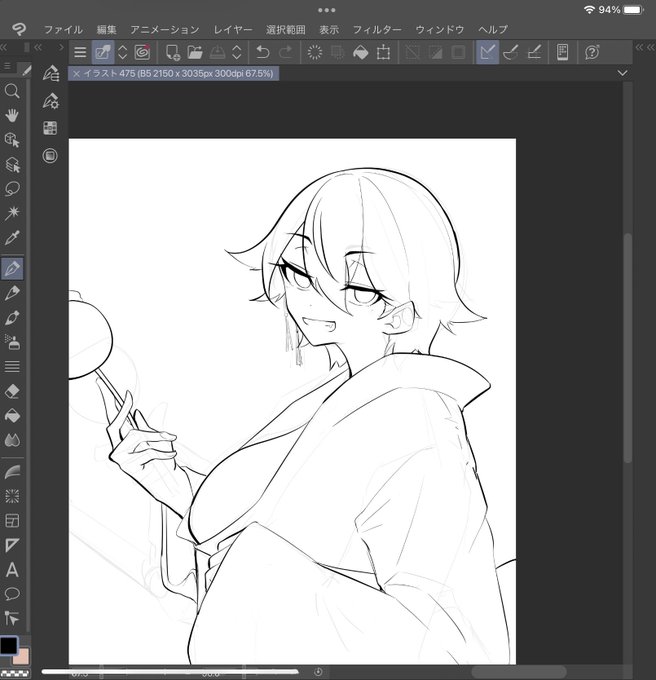Open the Brush Size palette icon

click(x=50, y=128)
